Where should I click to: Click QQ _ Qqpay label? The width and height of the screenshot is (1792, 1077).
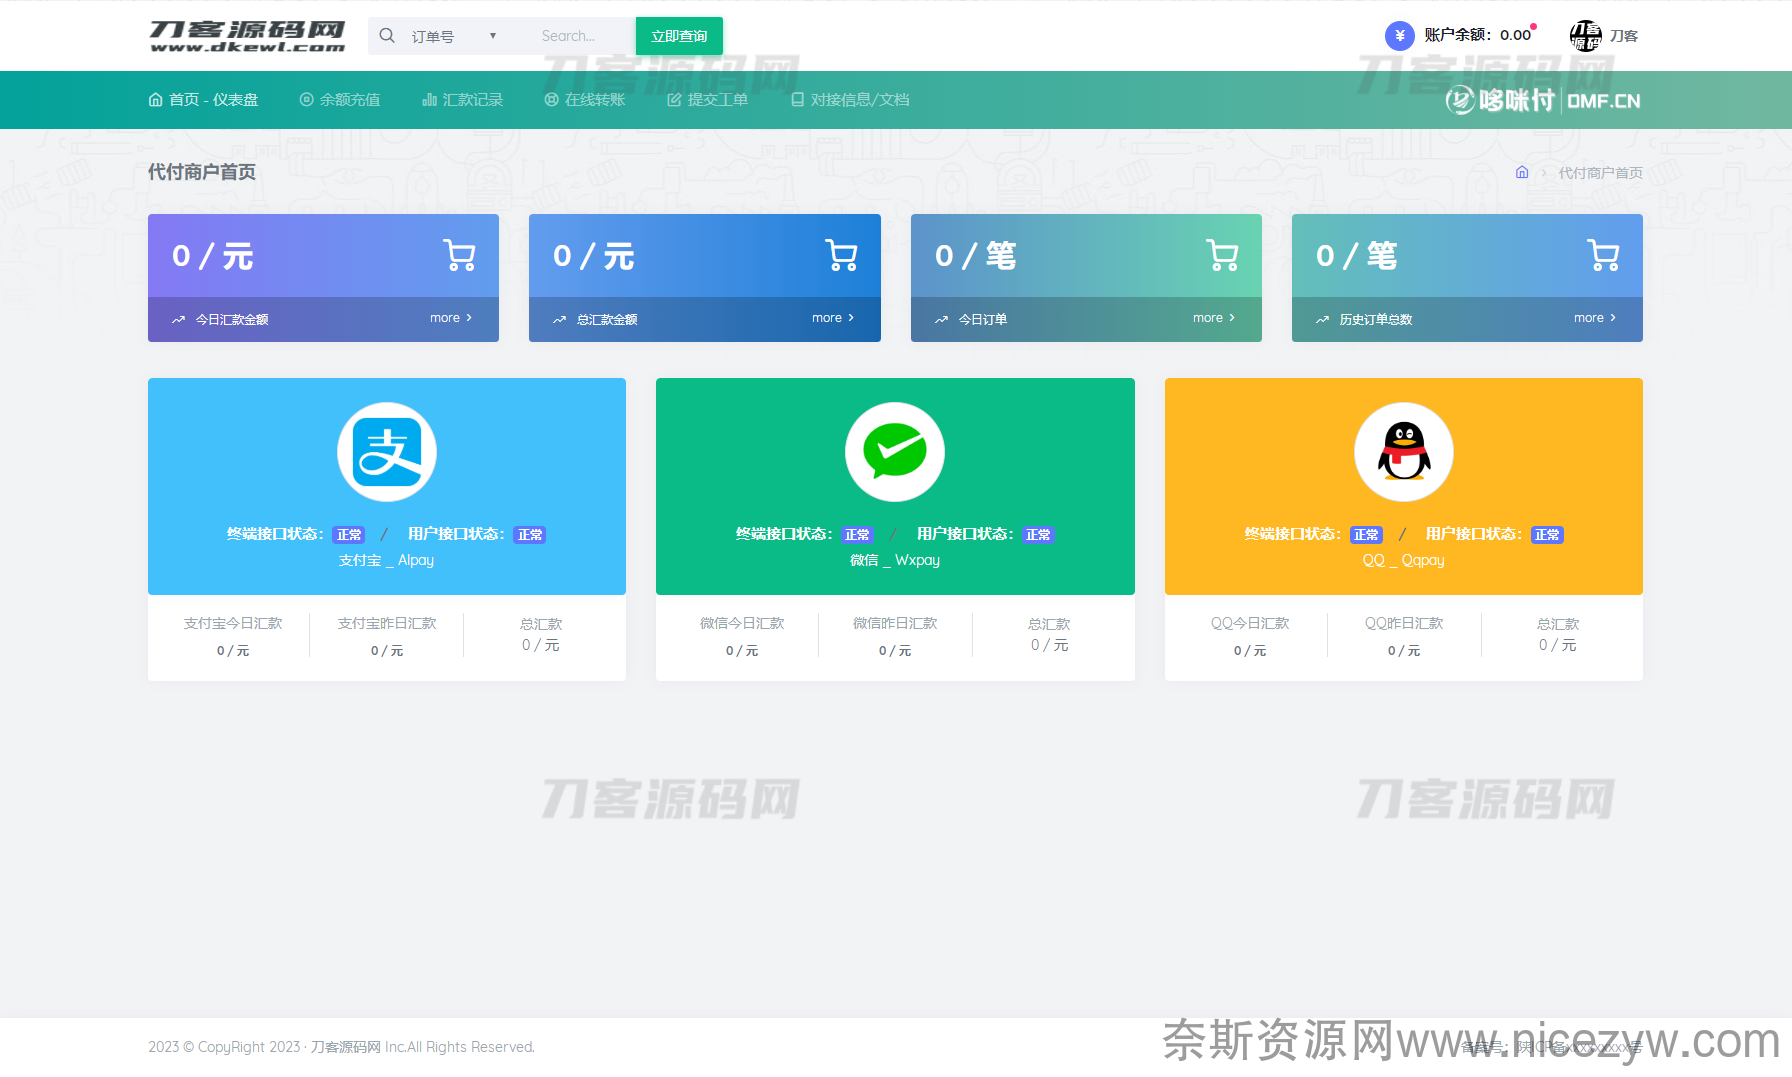tap(1403, 560)
